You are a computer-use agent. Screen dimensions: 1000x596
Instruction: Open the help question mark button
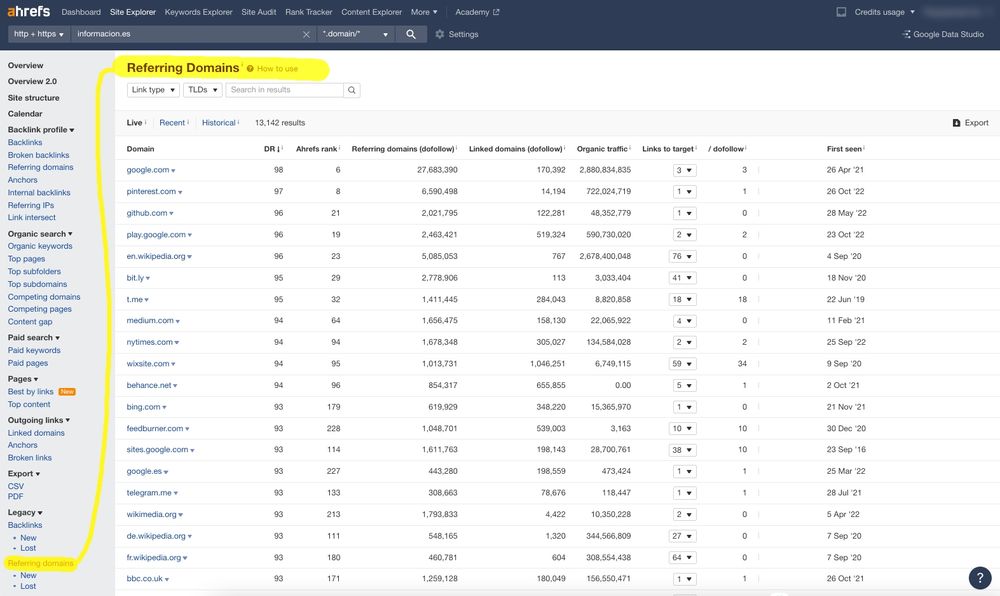click(980, 578)
